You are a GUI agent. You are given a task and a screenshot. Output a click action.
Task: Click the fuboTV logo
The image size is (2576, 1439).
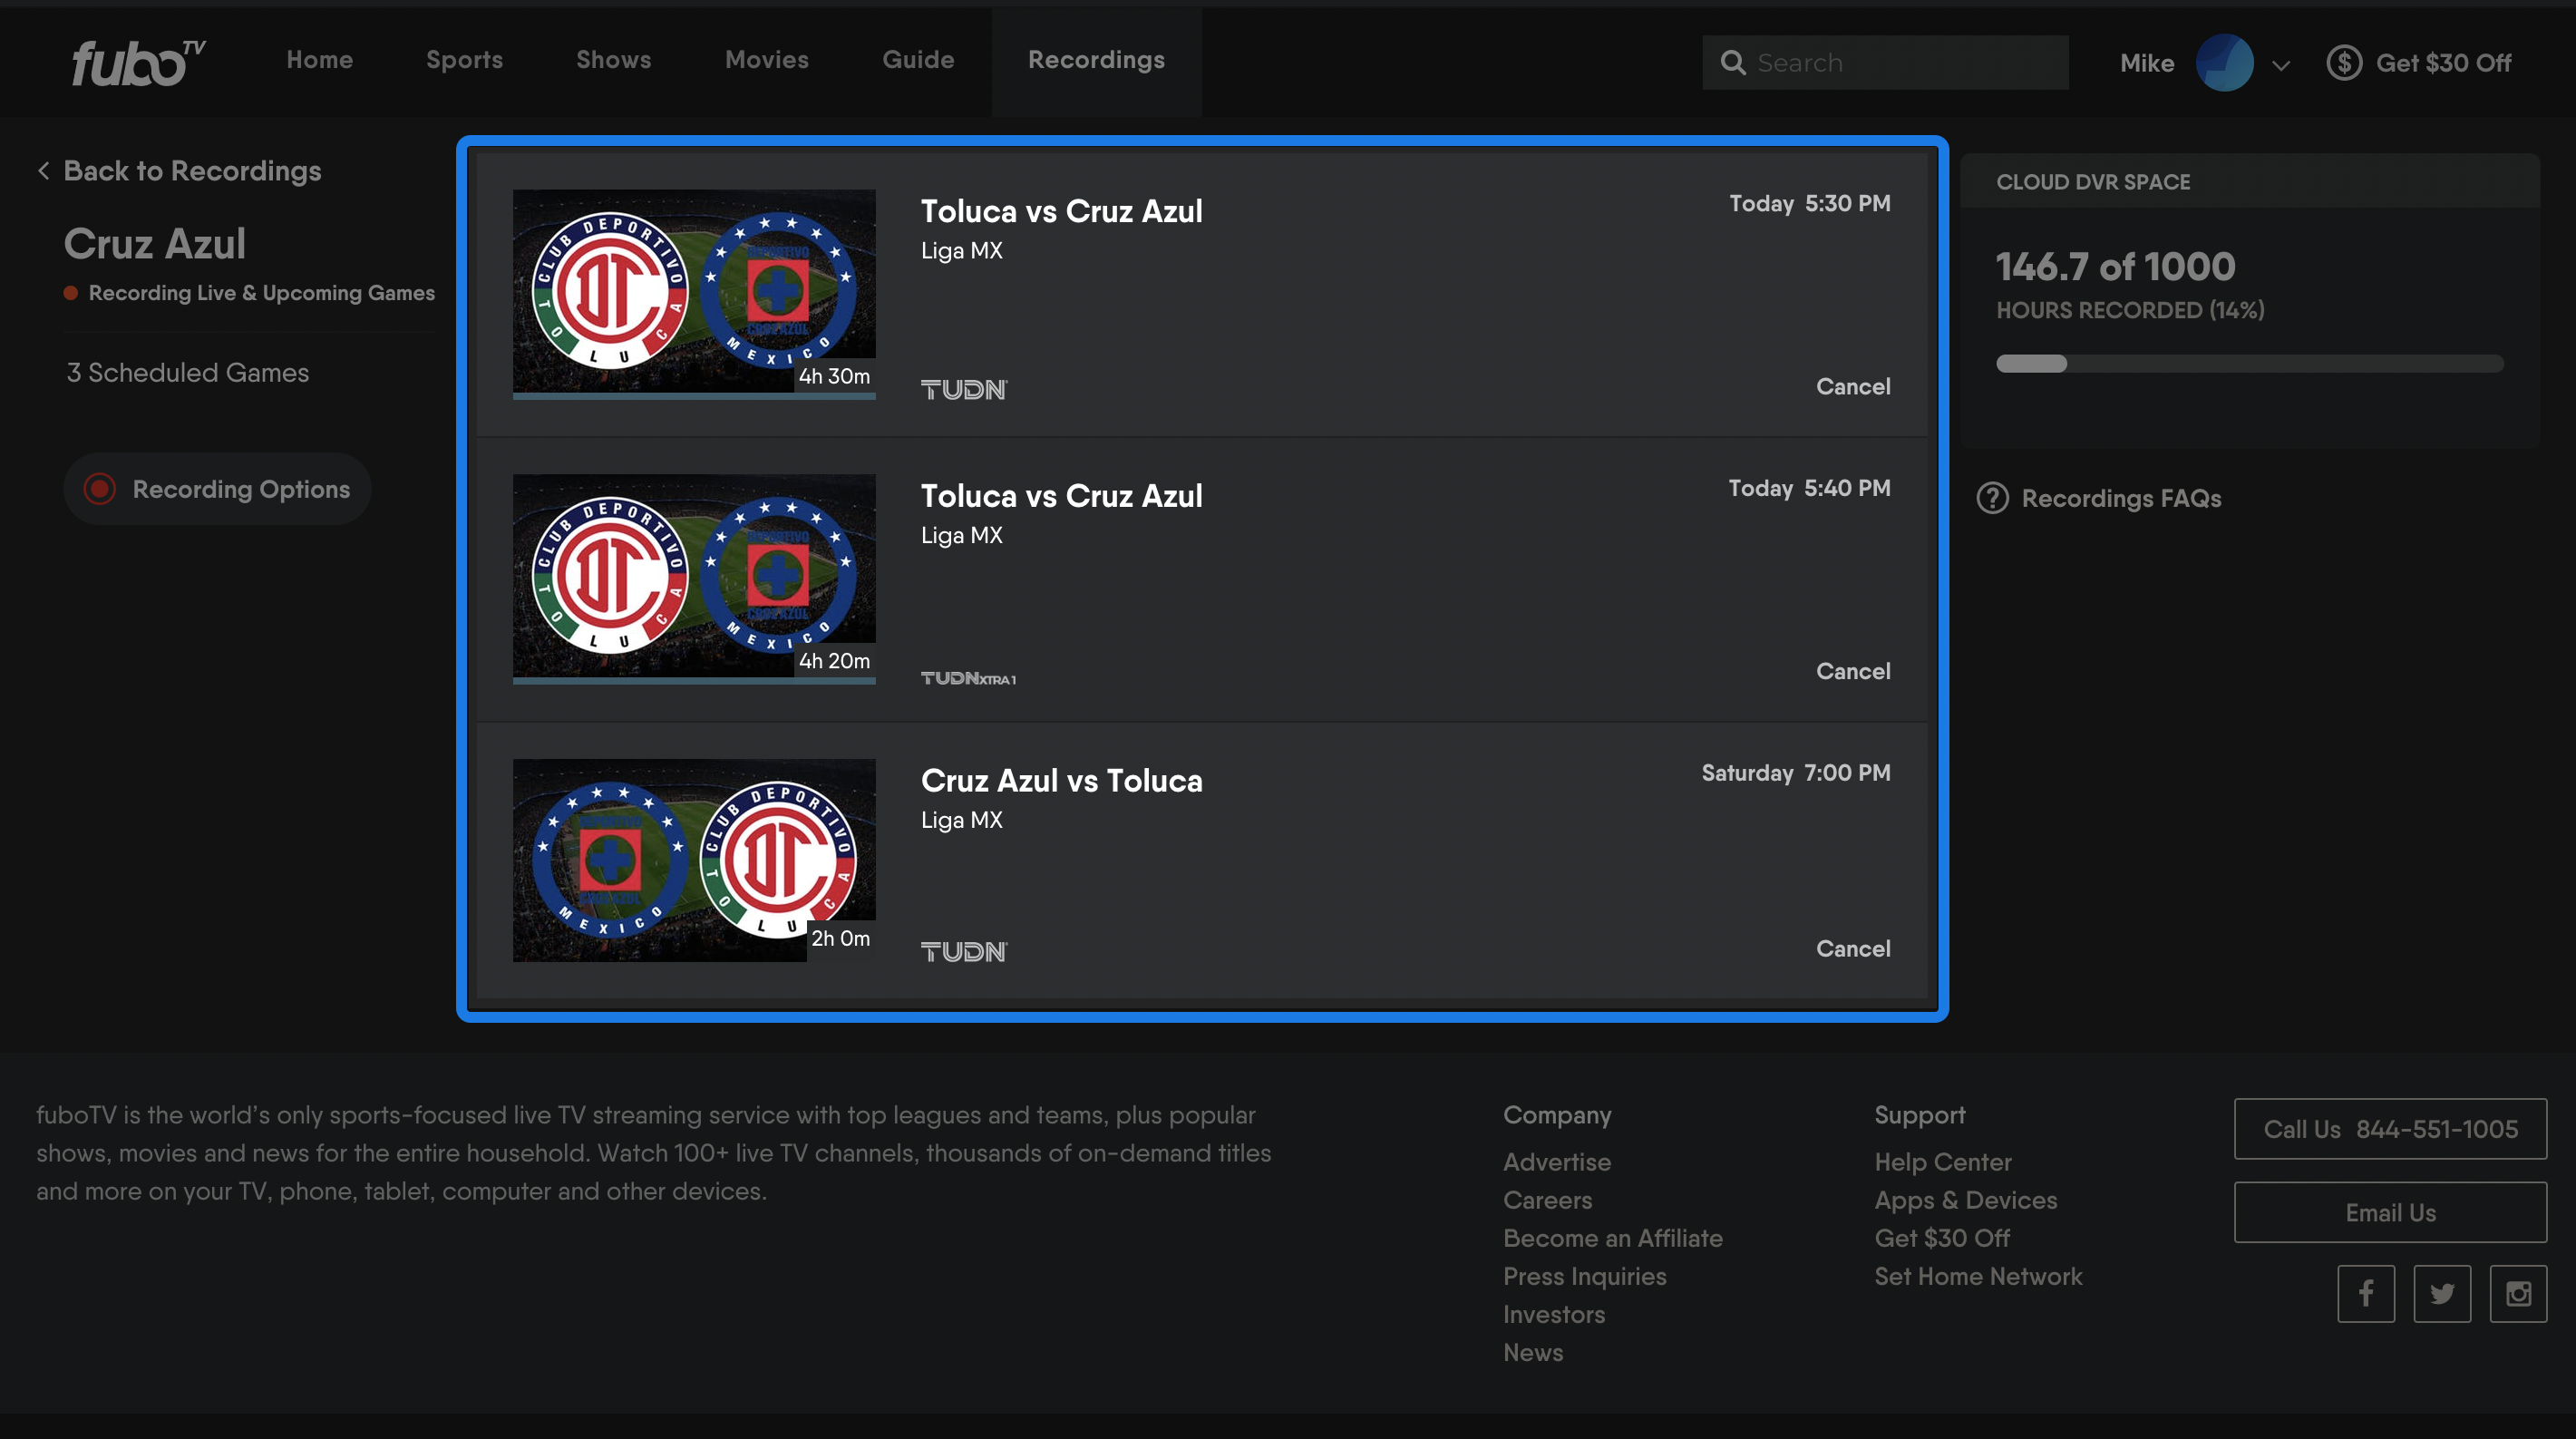[x=138, y=62]
